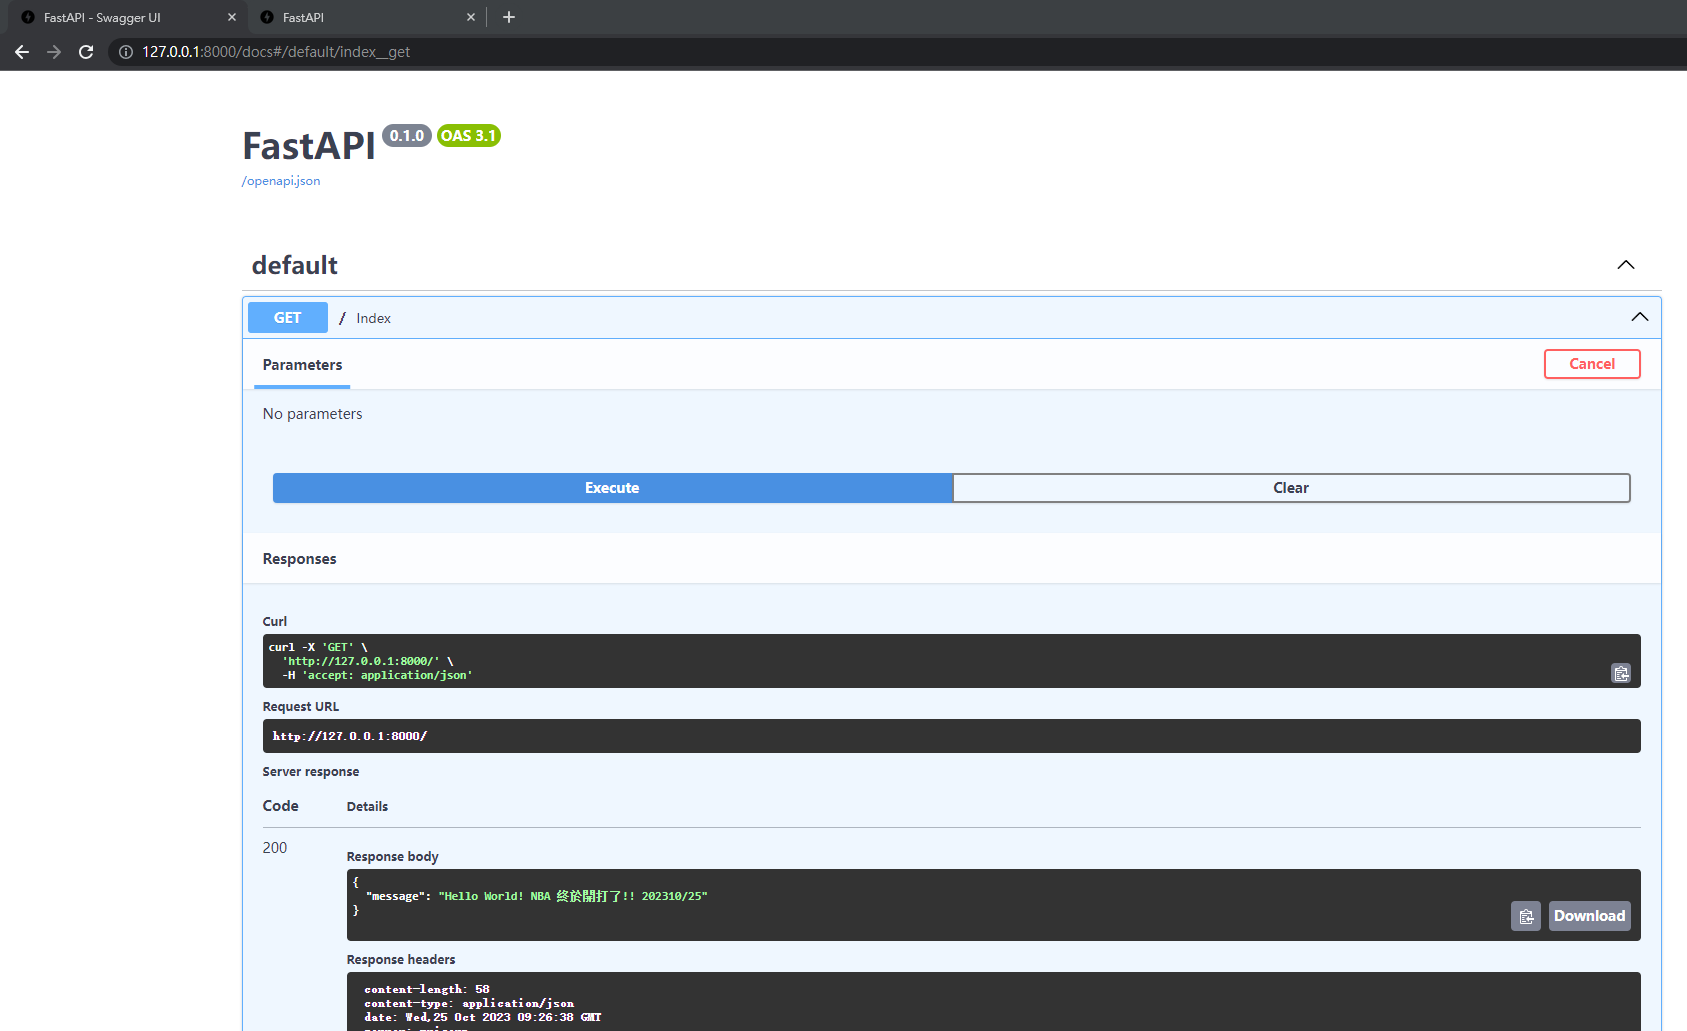Download the response body

[1589, 916]
